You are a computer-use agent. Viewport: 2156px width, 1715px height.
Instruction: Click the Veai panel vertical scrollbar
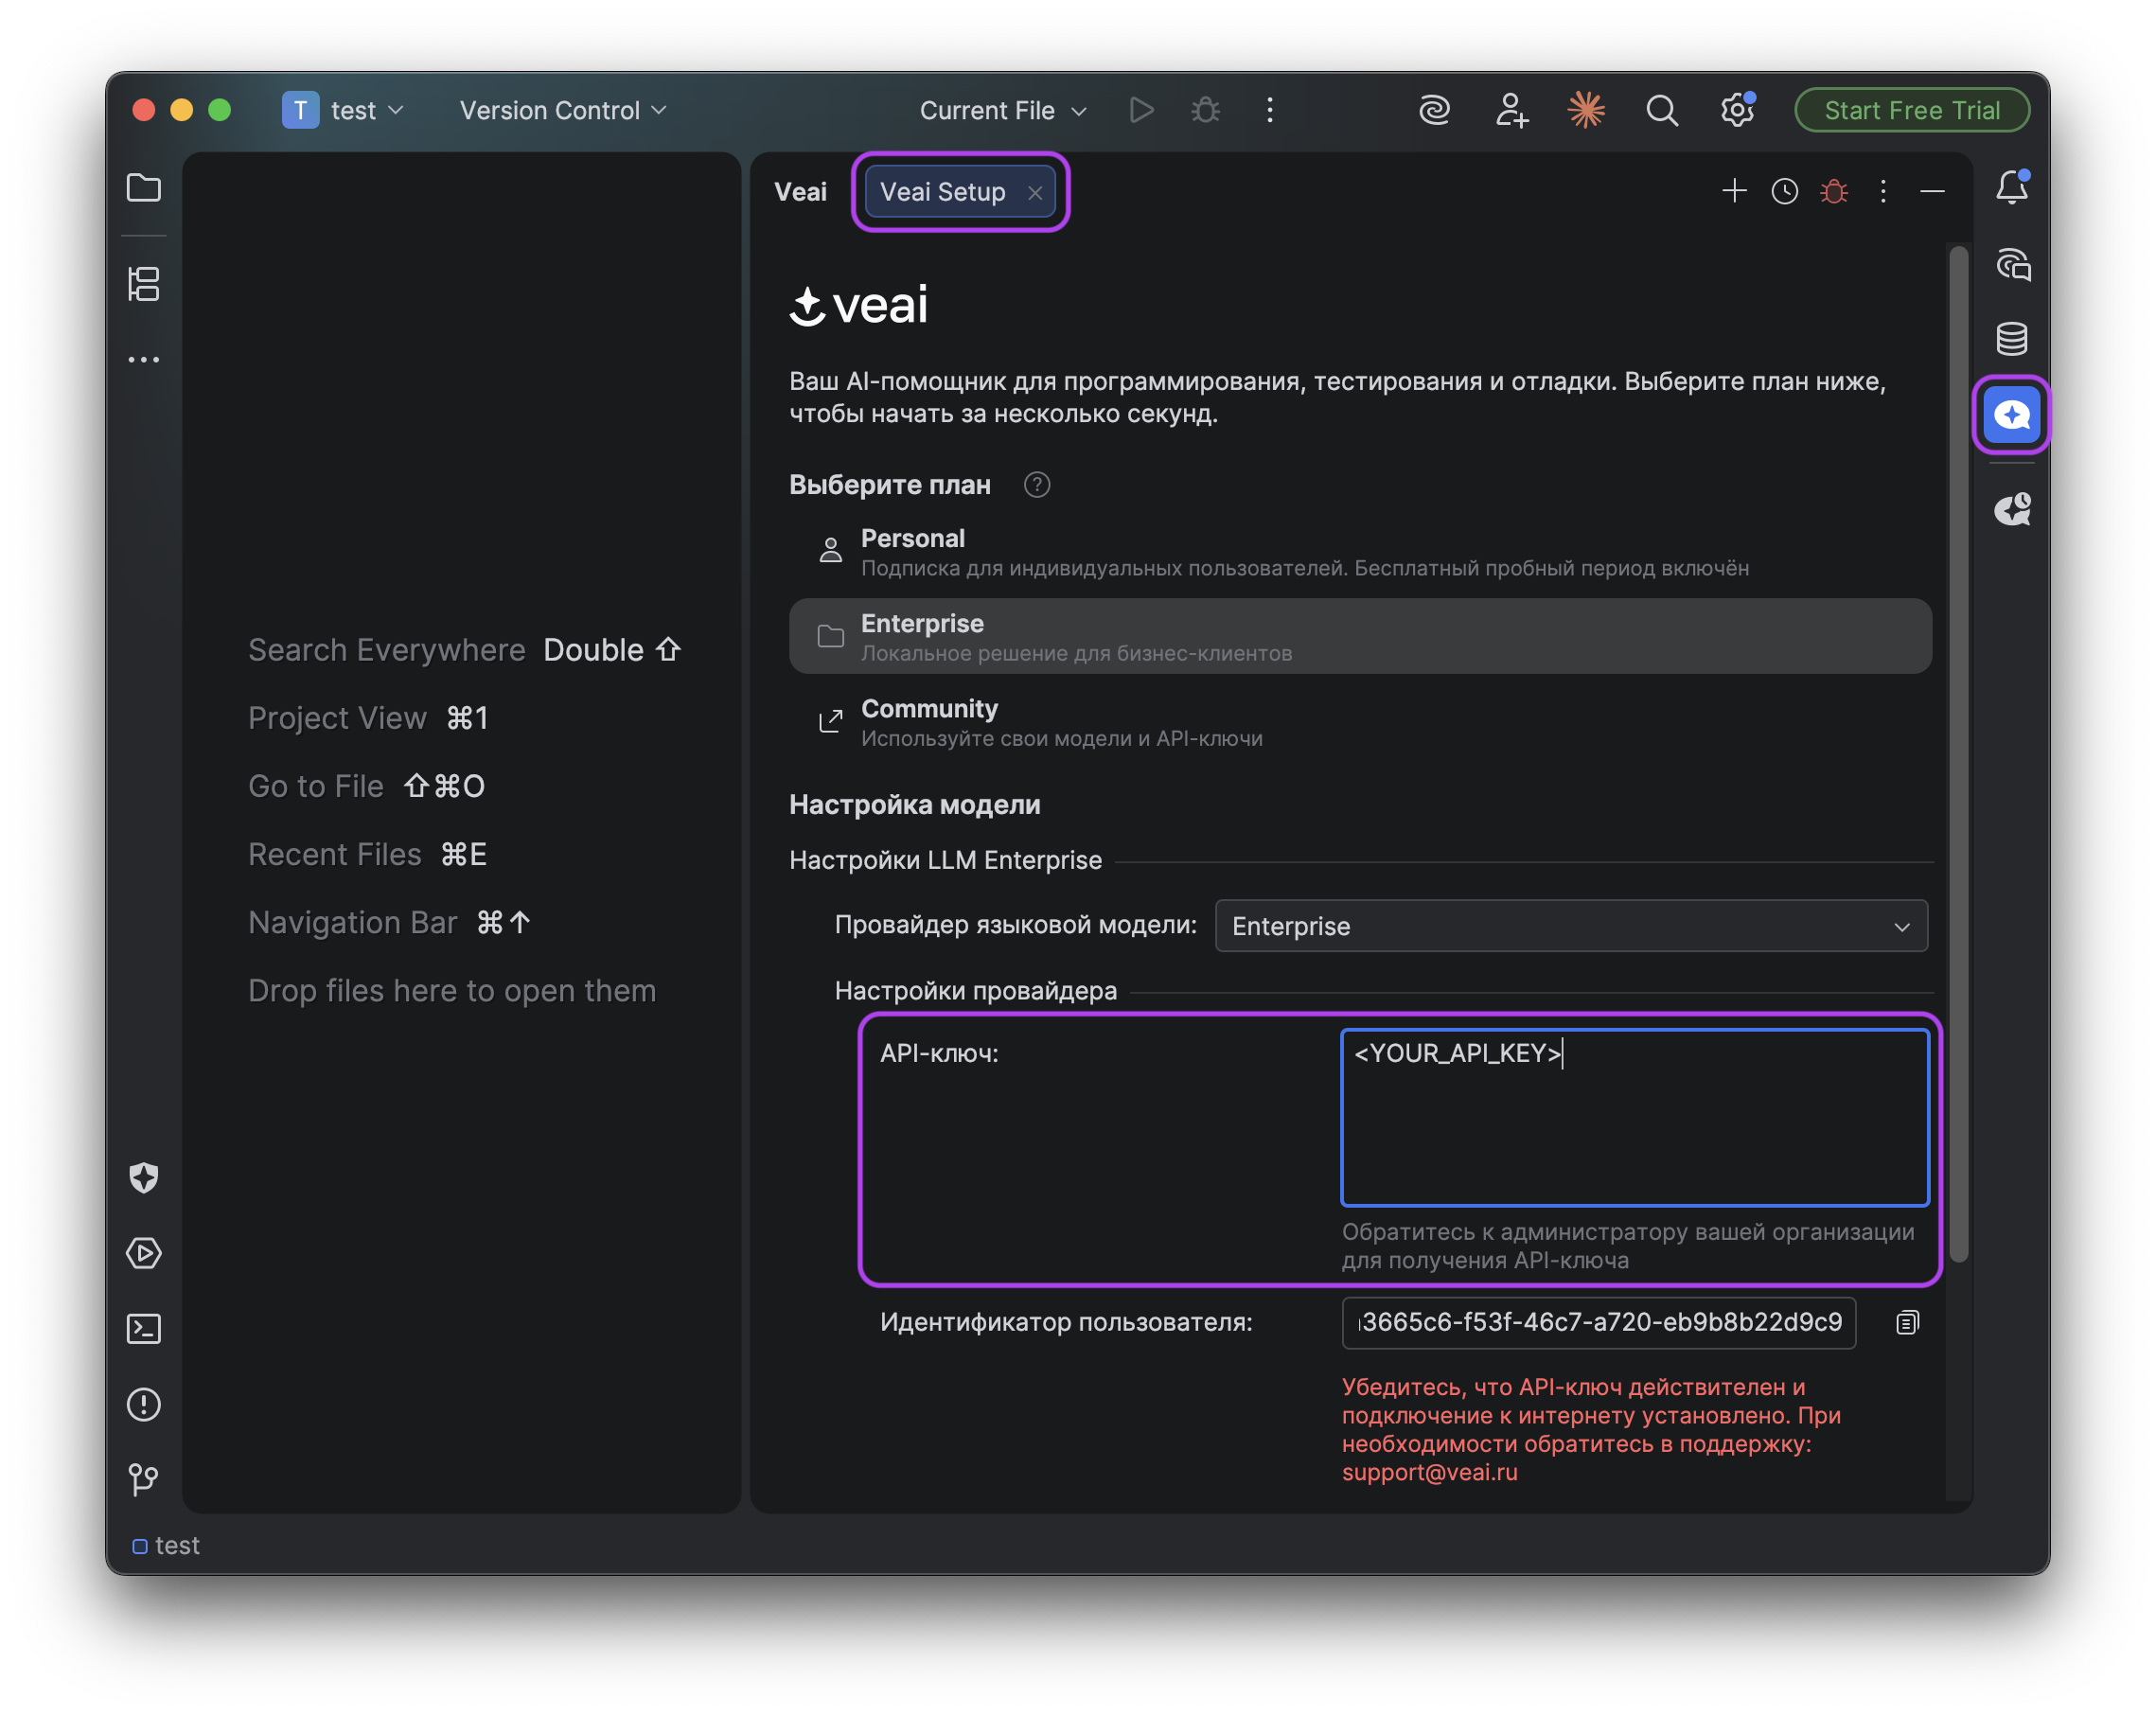[x=1959, y=754]
